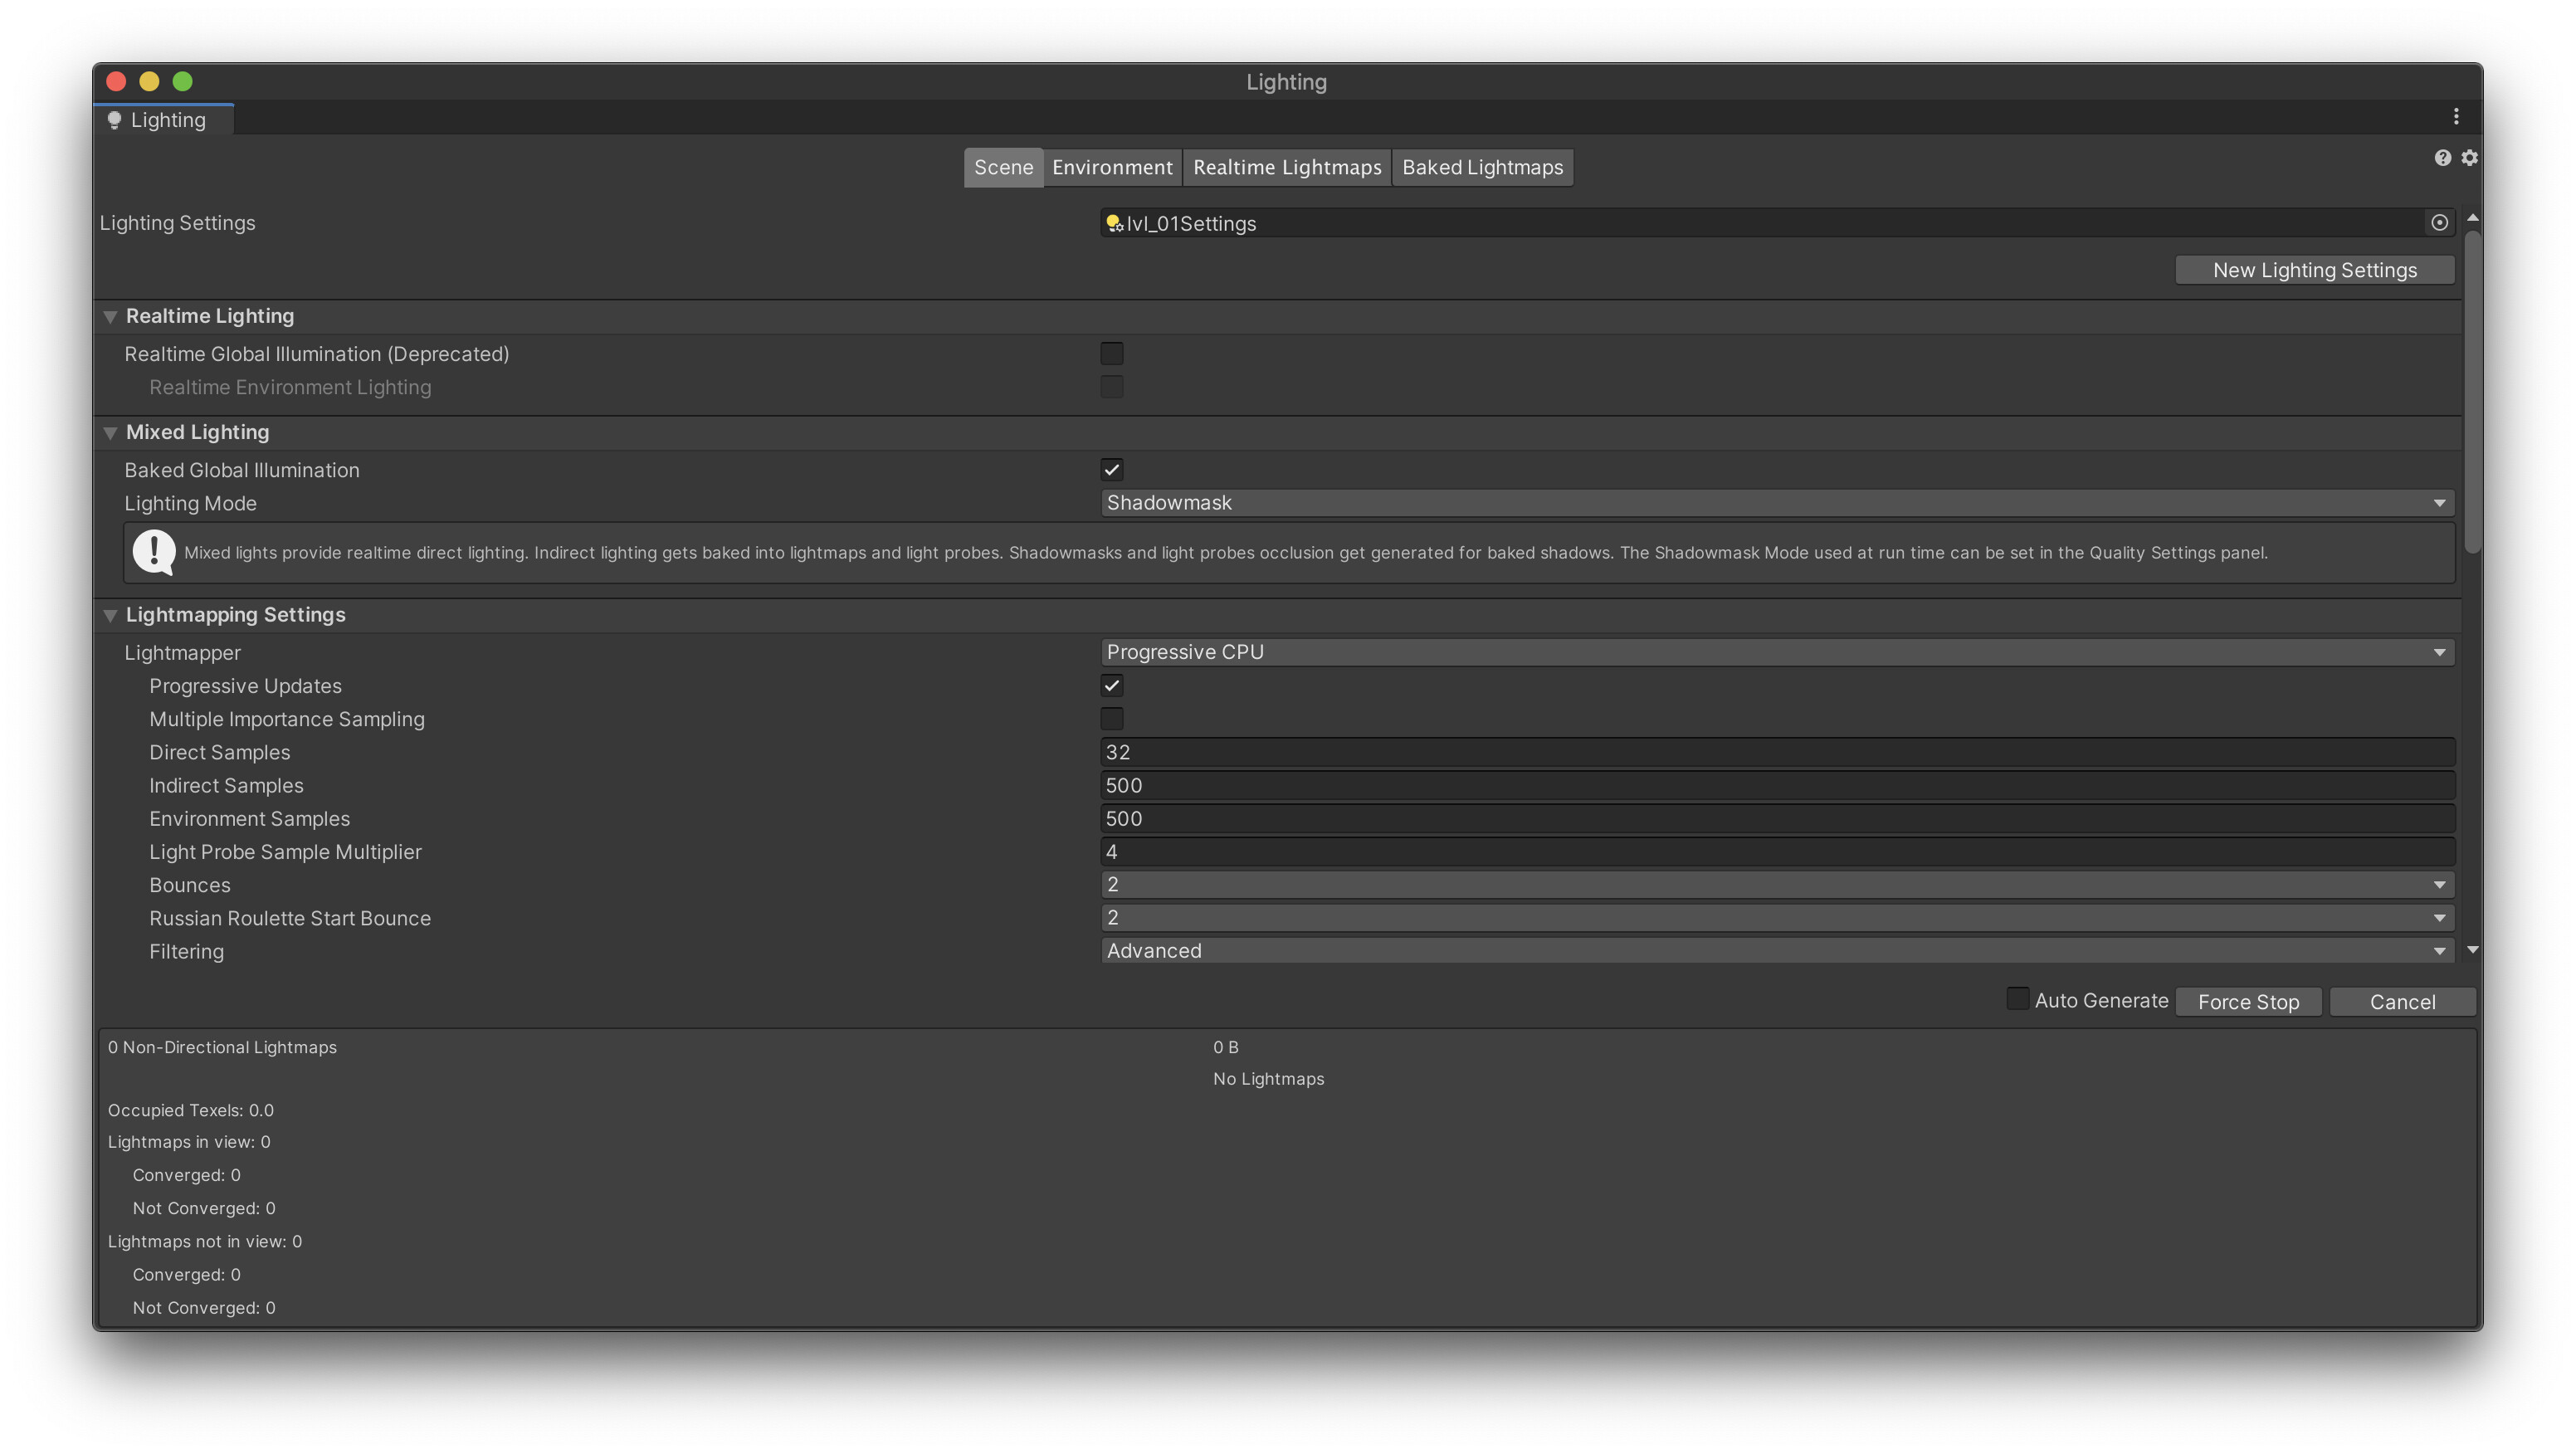Disable Baked Global Illumination
The height and width of the screenshot is (1454, 2576).
tap(1111, 469)
